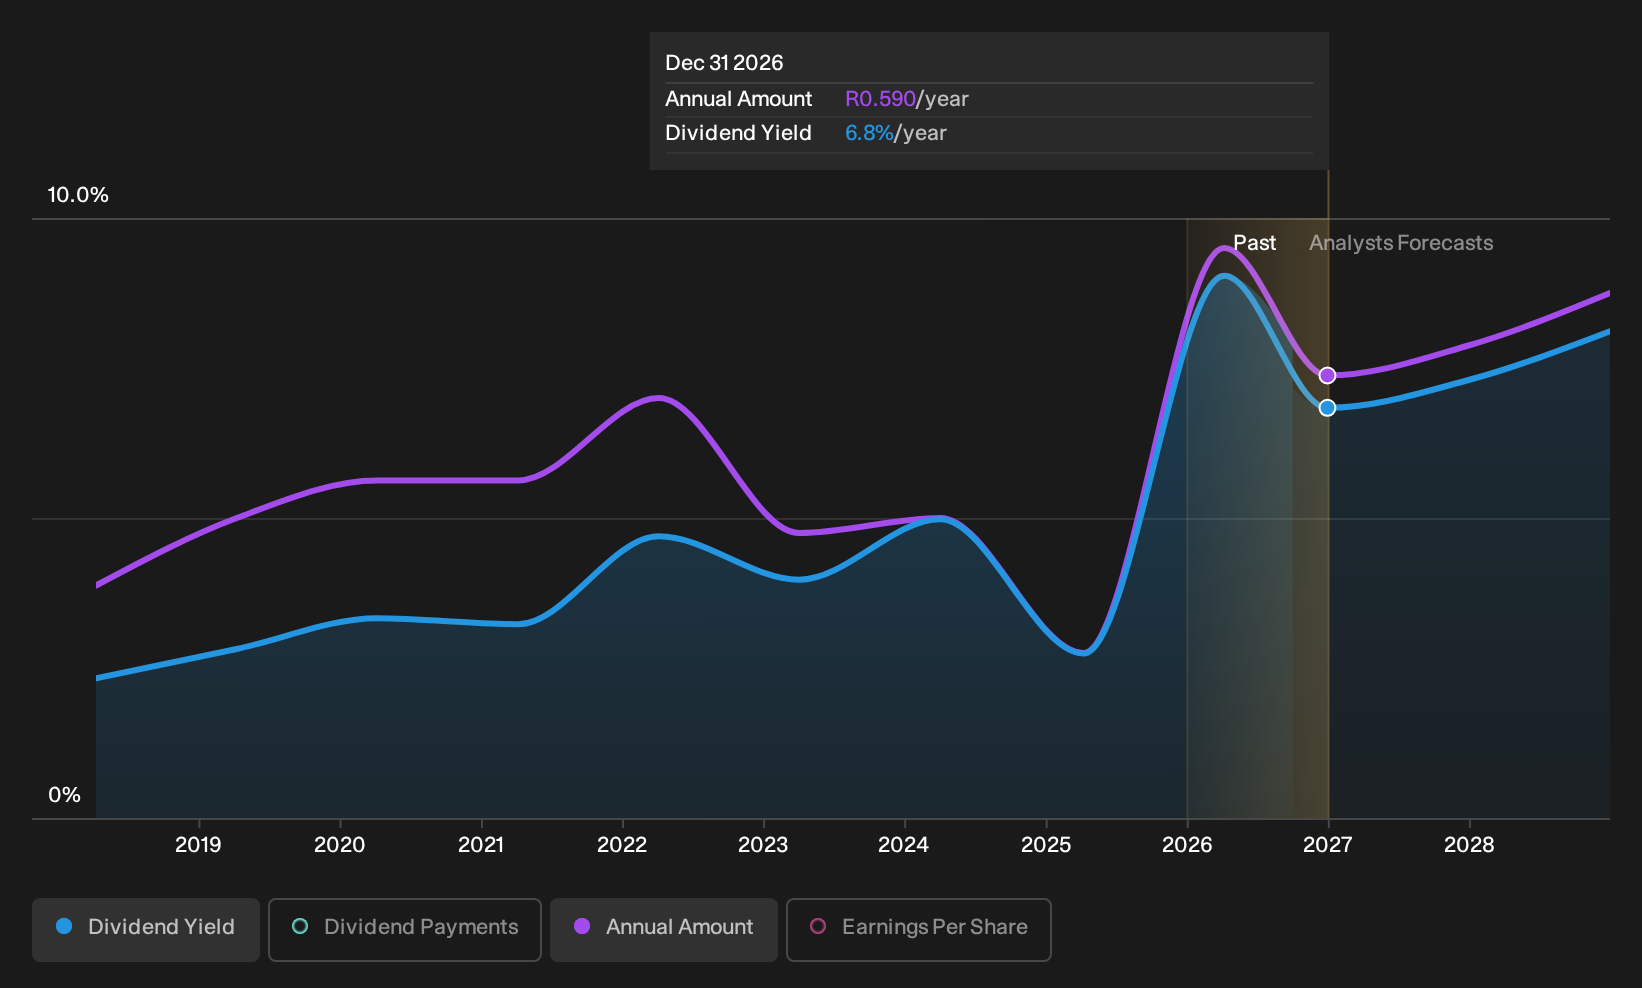Viewport: 1642px width, 988px height.
Task: Click the teal Dividend Payments legend circle
Action: coord(300,927)
